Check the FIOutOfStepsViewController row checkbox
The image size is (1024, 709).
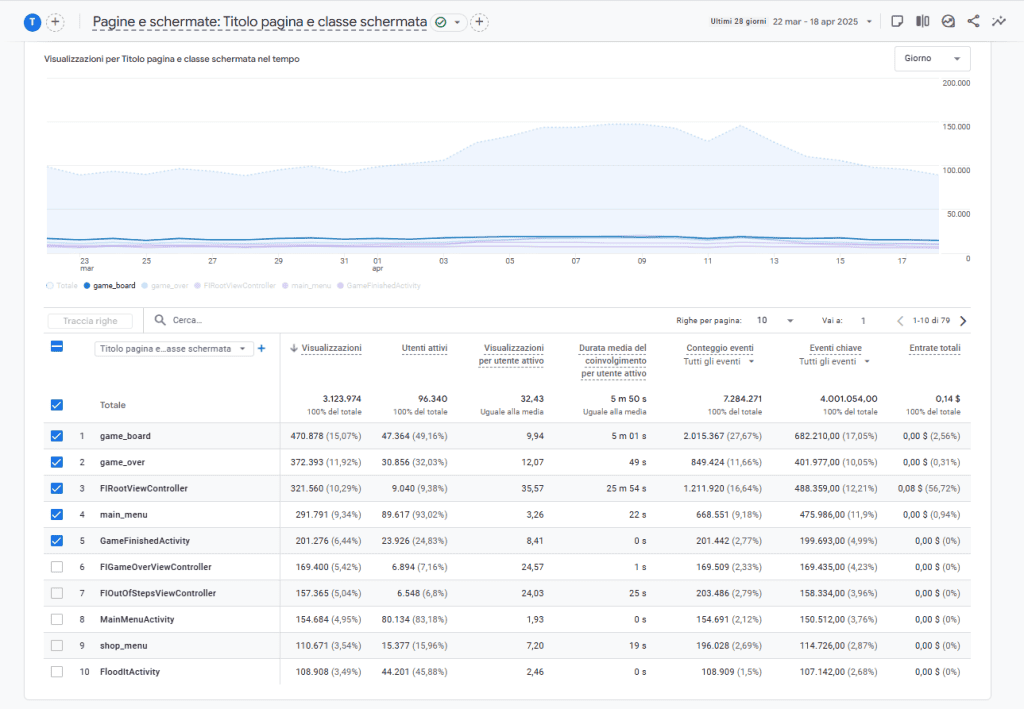click(x=57, y=593)
